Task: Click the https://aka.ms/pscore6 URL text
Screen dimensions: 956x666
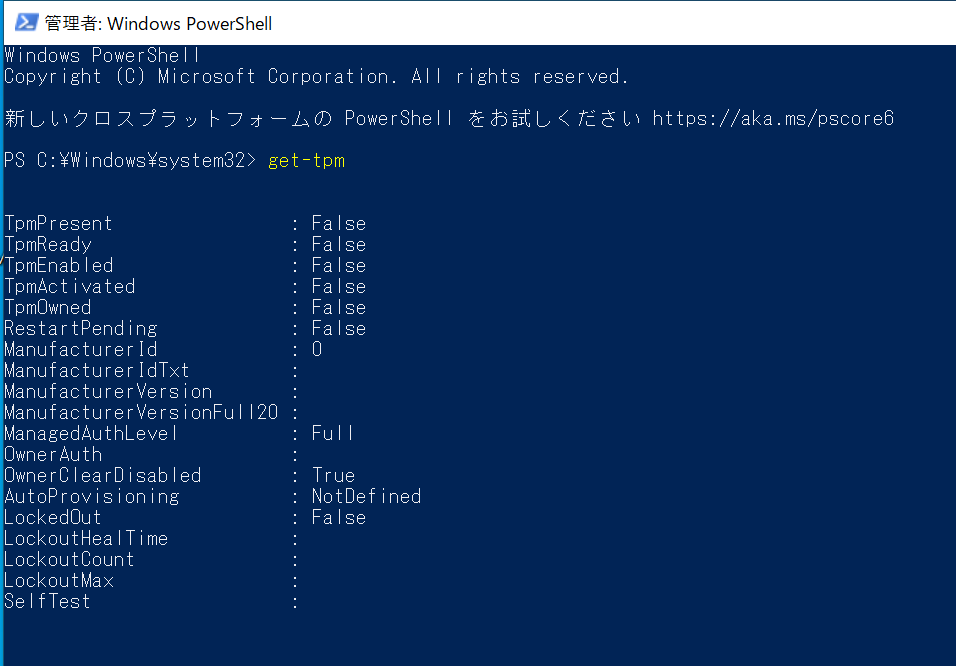Action: point(773,118)
